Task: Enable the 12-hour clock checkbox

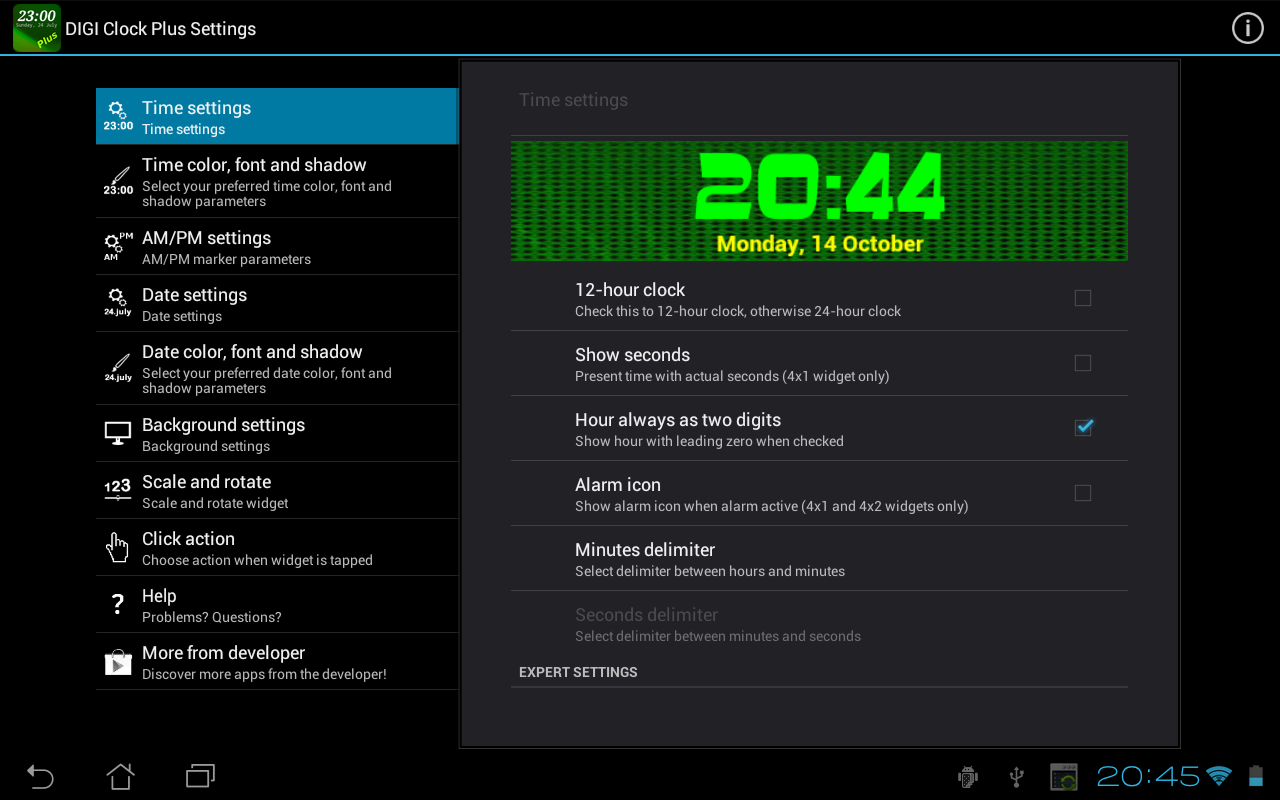Action: pos(1083,298)
